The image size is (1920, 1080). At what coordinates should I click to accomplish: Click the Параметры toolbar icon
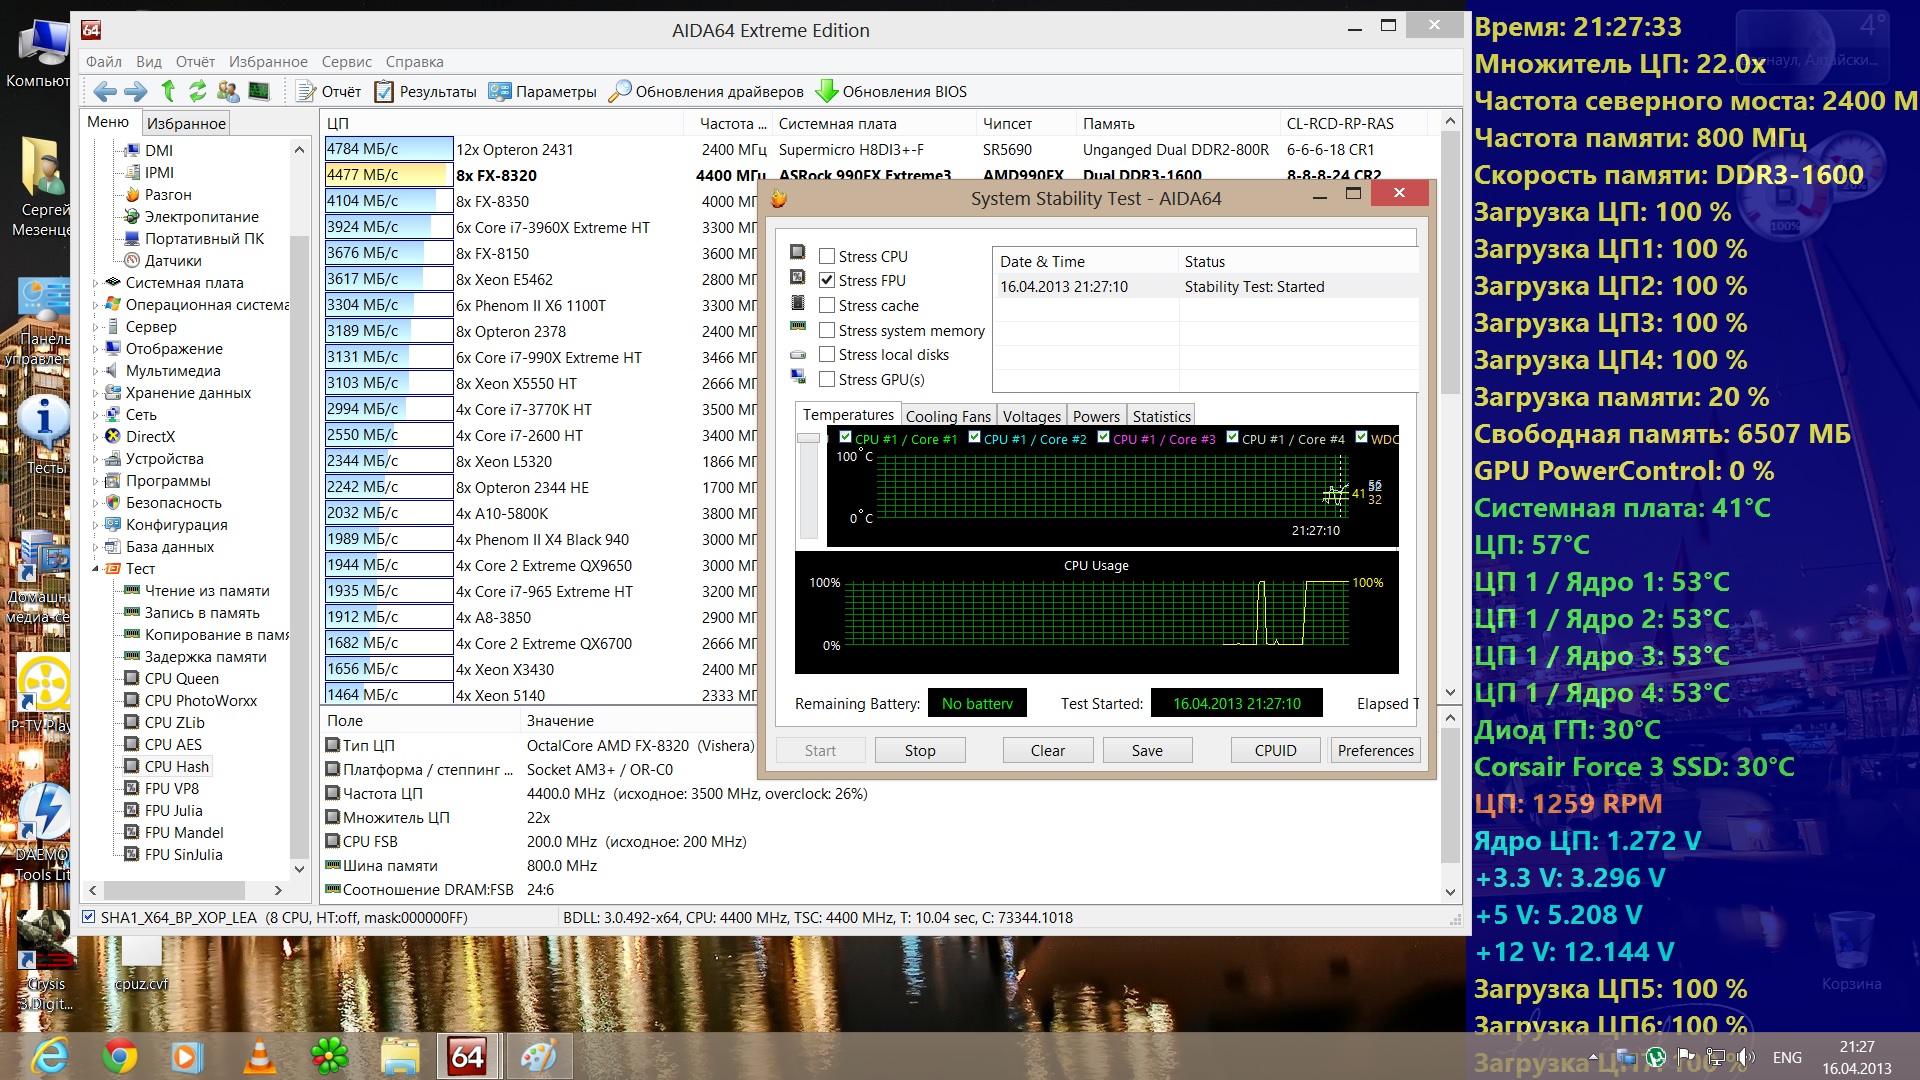[x=500, y=91]
